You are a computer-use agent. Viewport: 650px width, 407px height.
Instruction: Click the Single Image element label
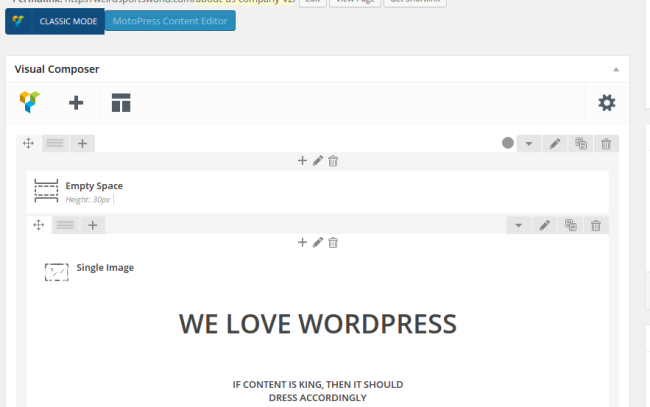pyautogui.click(x=105, y=268)
